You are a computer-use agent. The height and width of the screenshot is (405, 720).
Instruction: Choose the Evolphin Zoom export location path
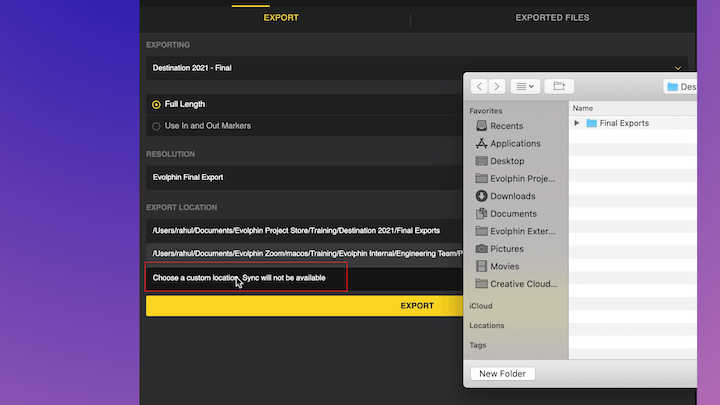(304, 253)
